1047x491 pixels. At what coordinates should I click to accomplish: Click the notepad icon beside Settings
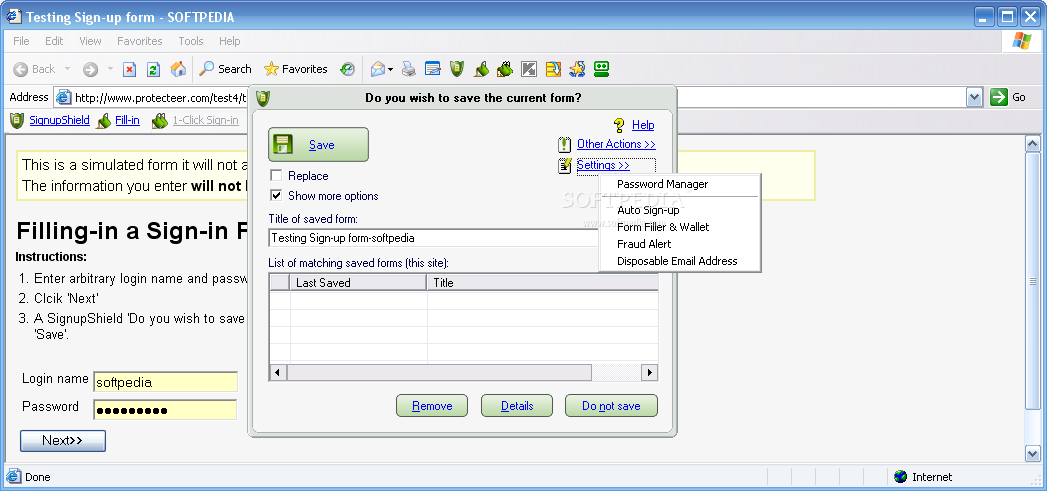[x=565, y=165]
